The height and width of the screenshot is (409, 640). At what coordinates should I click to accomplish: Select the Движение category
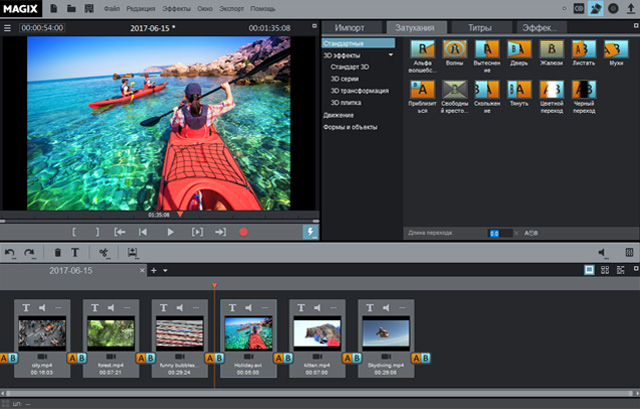tap(338, 115)
